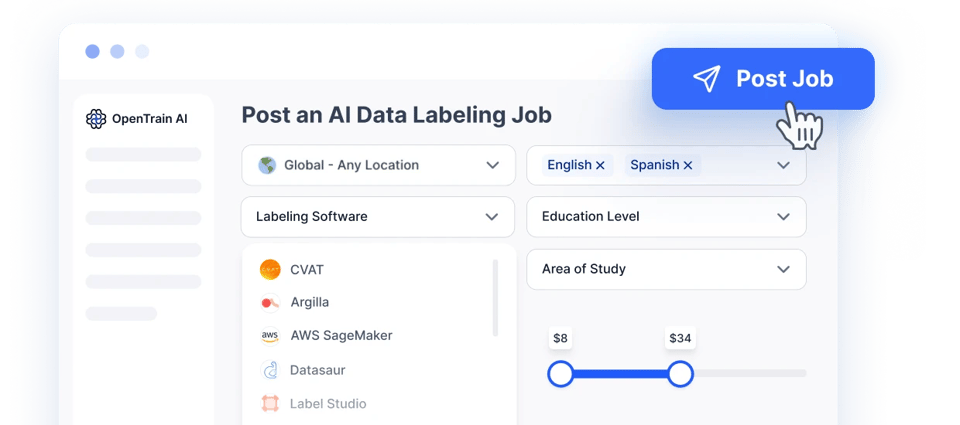Select the CVAT icon in software list
This screenshot has width=960, height=425.
click(x=270, y=269)
